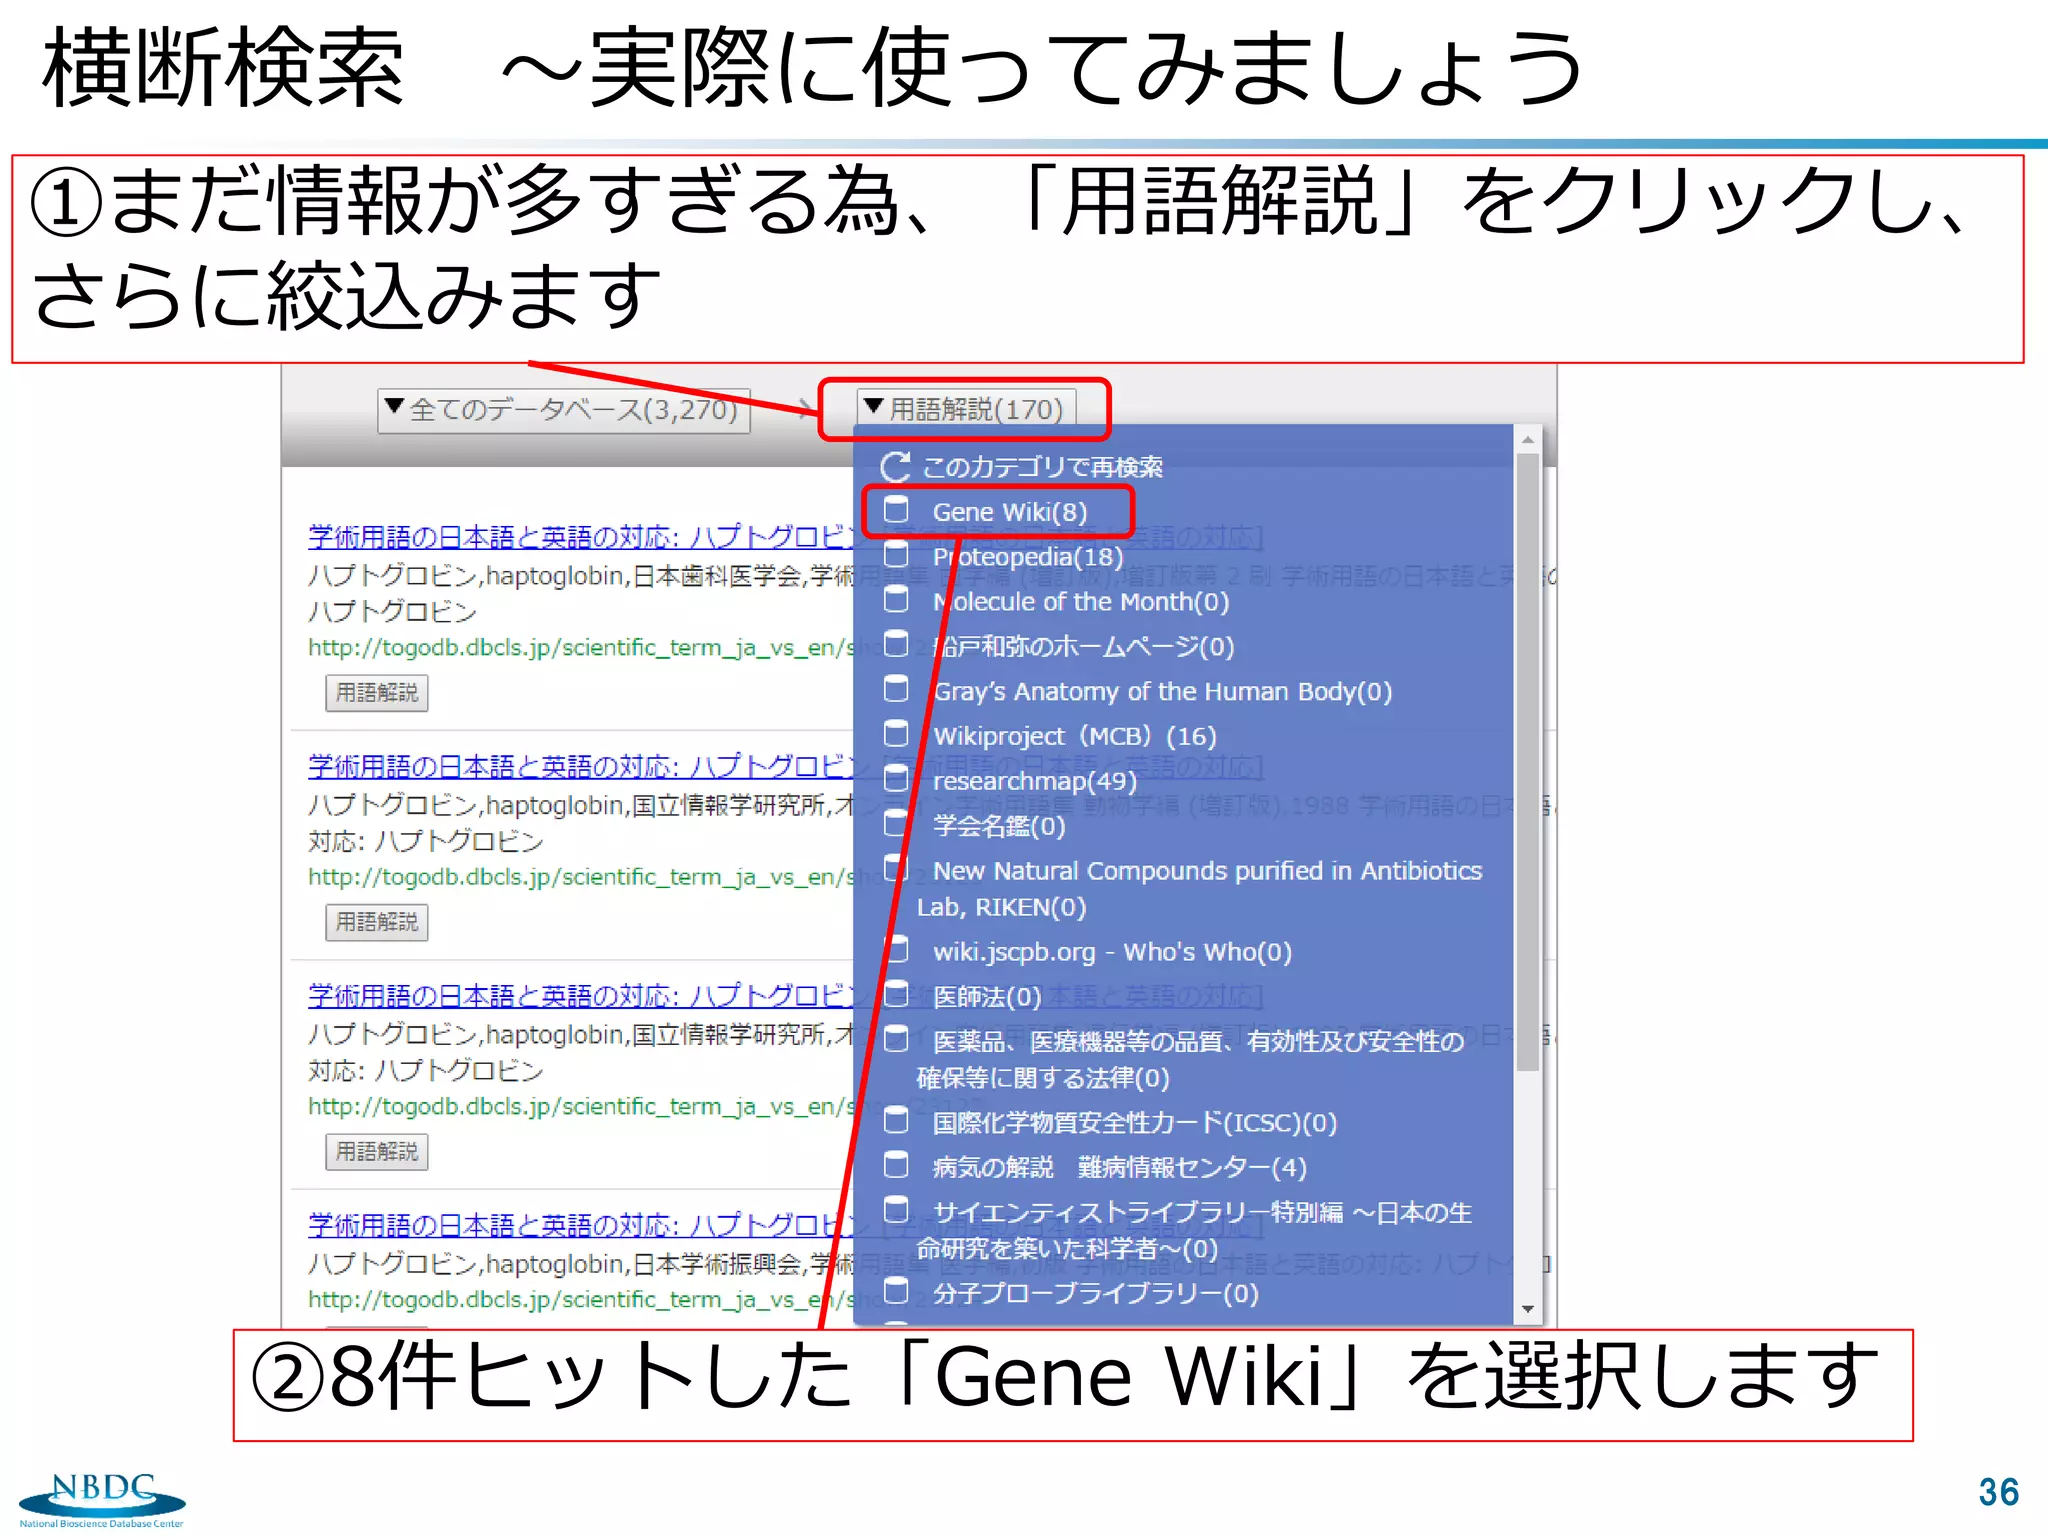Click the 用語解説 tag button under the third result
Image resolution: width=2048 pixels, height=1536 pixels.
tap(376, 1152)
